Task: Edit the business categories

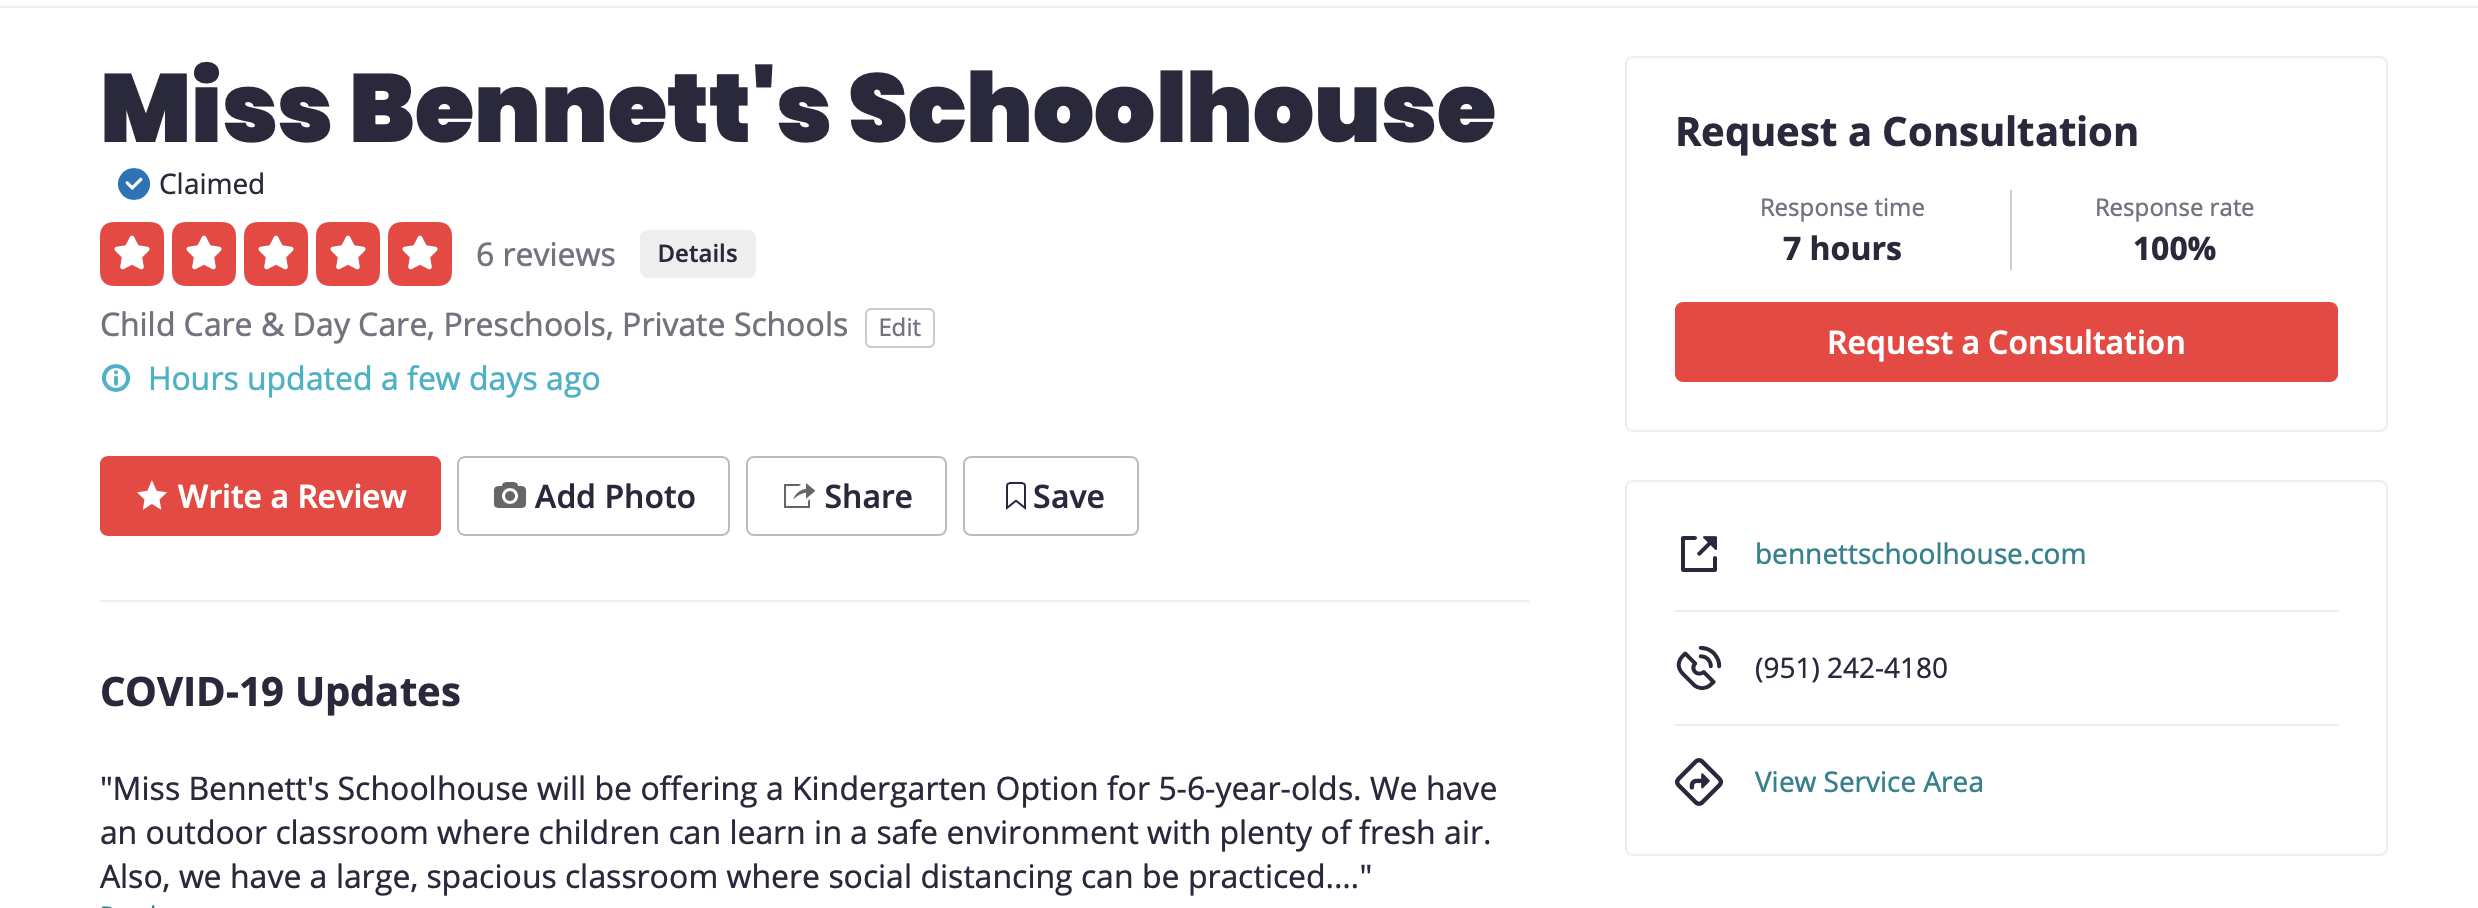Action: pos(899,328)
